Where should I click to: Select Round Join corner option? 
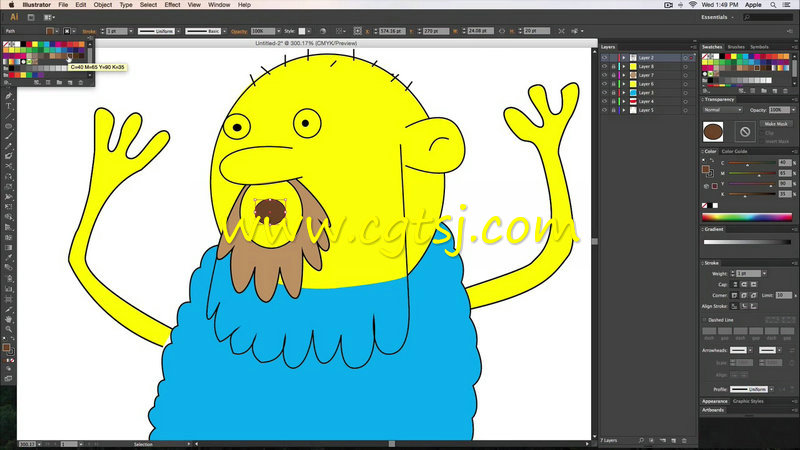(x=744, y=295)
